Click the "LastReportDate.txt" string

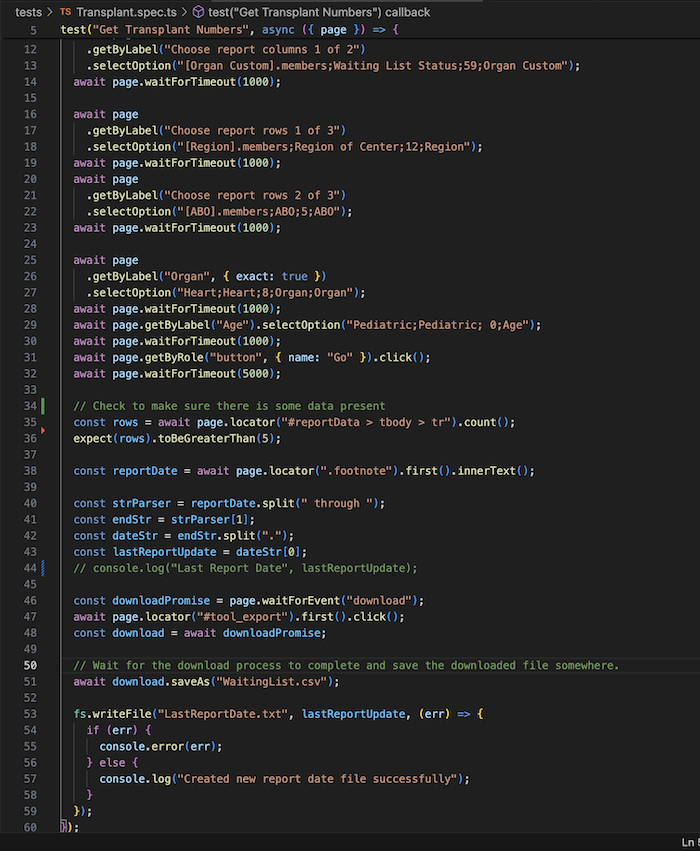click(x=222, y=714)
